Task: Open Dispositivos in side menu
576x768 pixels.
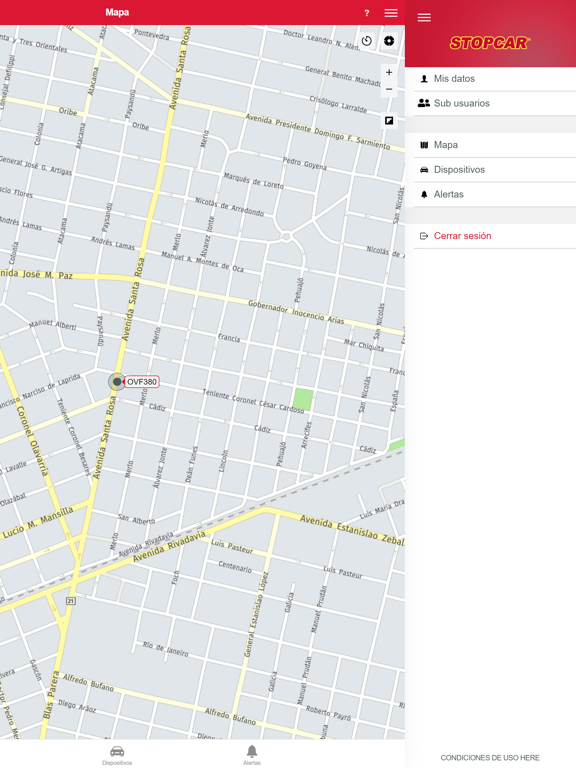Action: 495,169
